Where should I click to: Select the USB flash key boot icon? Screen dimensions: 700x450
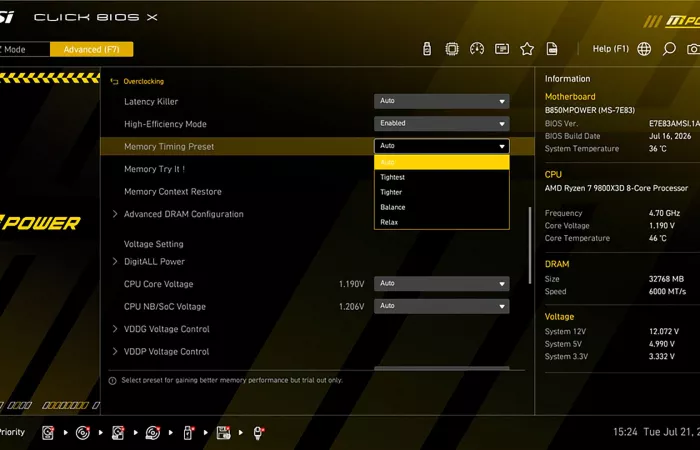(188, 433)
